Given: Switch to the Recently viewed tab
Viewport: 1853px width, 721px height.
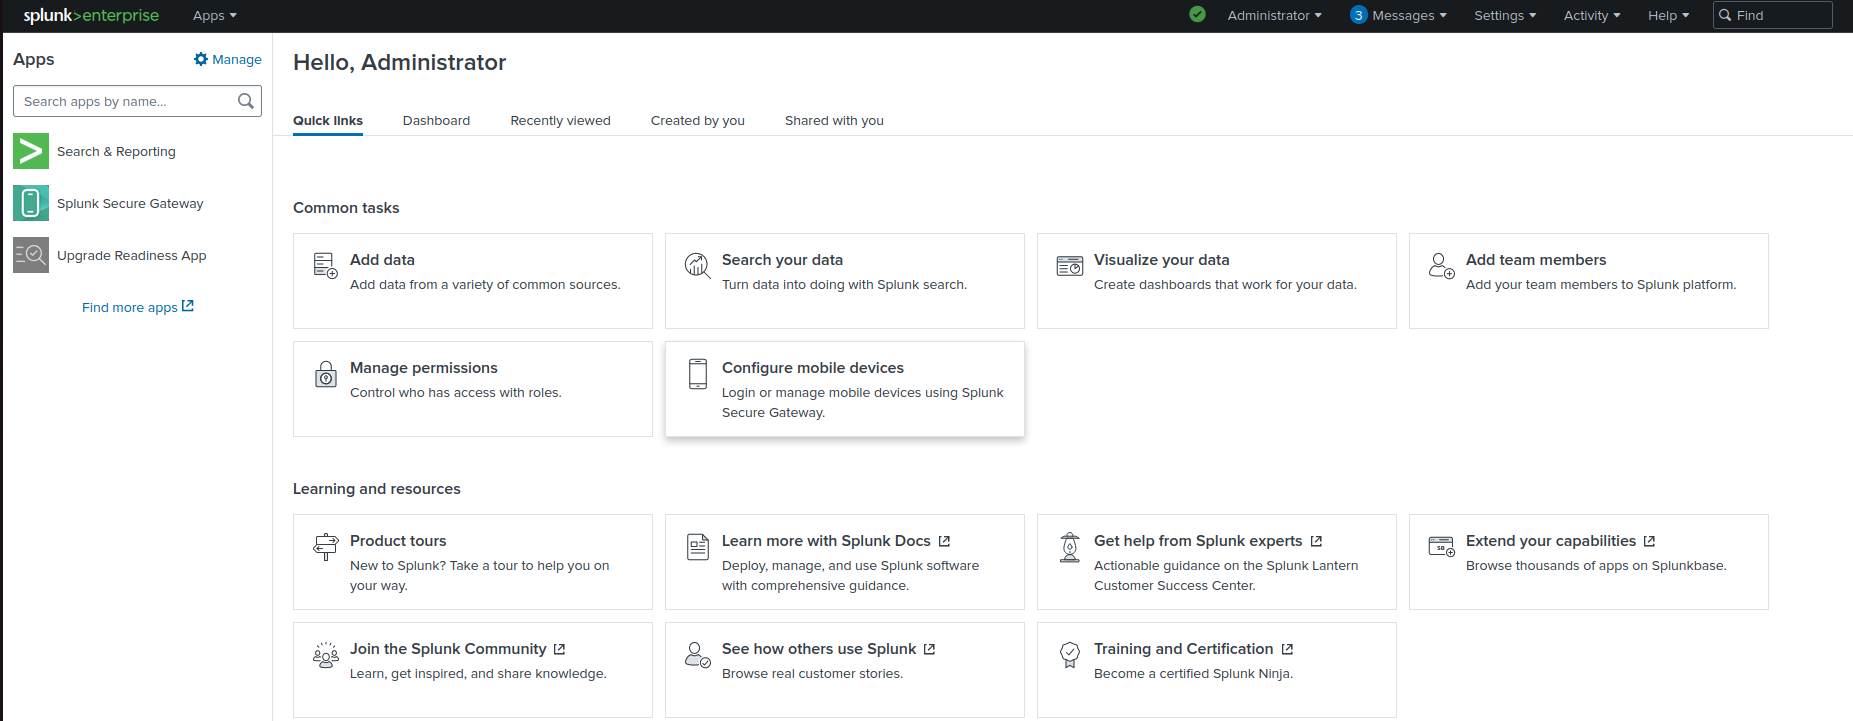Looking at the screenshot, I should 560,121.
